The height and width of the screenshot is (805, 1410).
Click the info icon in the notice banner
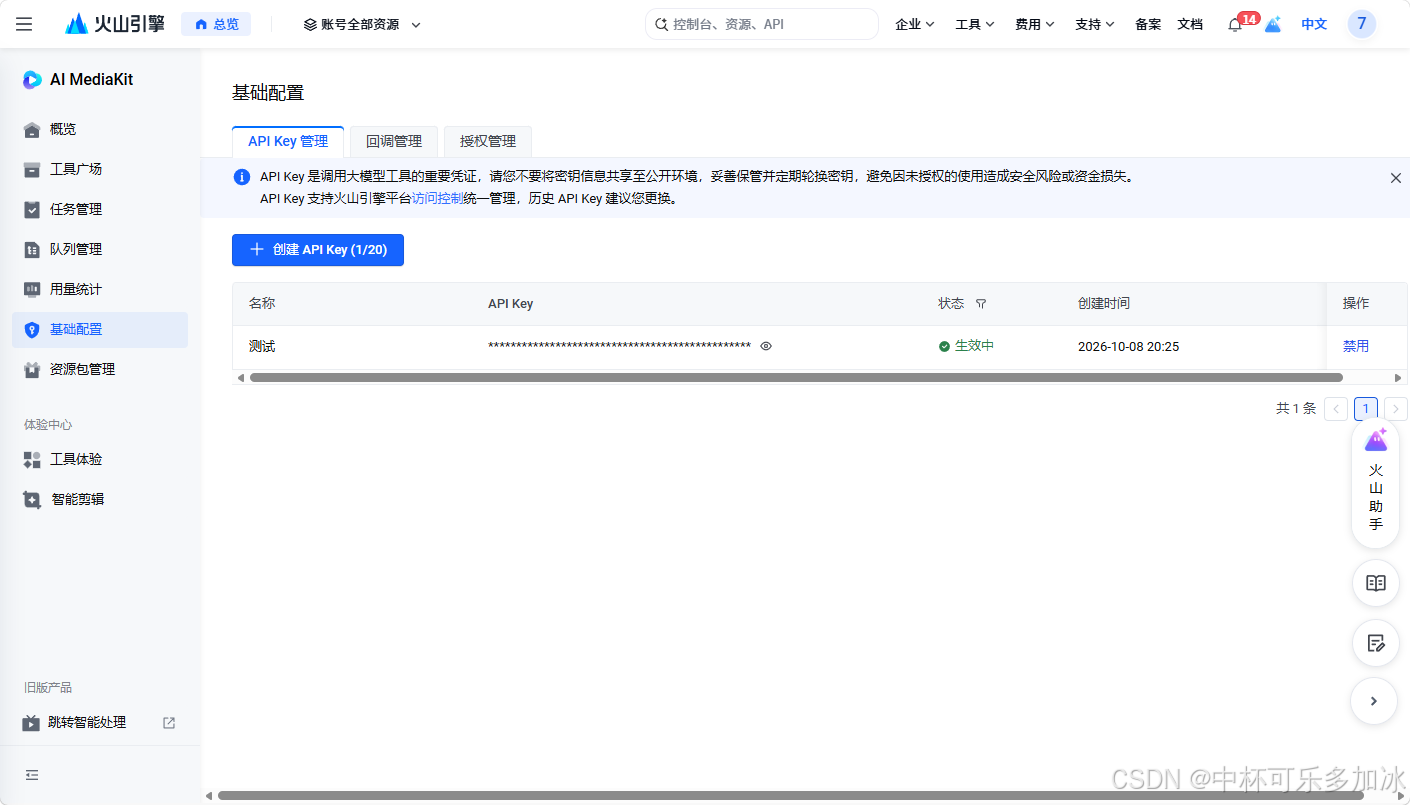point(242,177)
